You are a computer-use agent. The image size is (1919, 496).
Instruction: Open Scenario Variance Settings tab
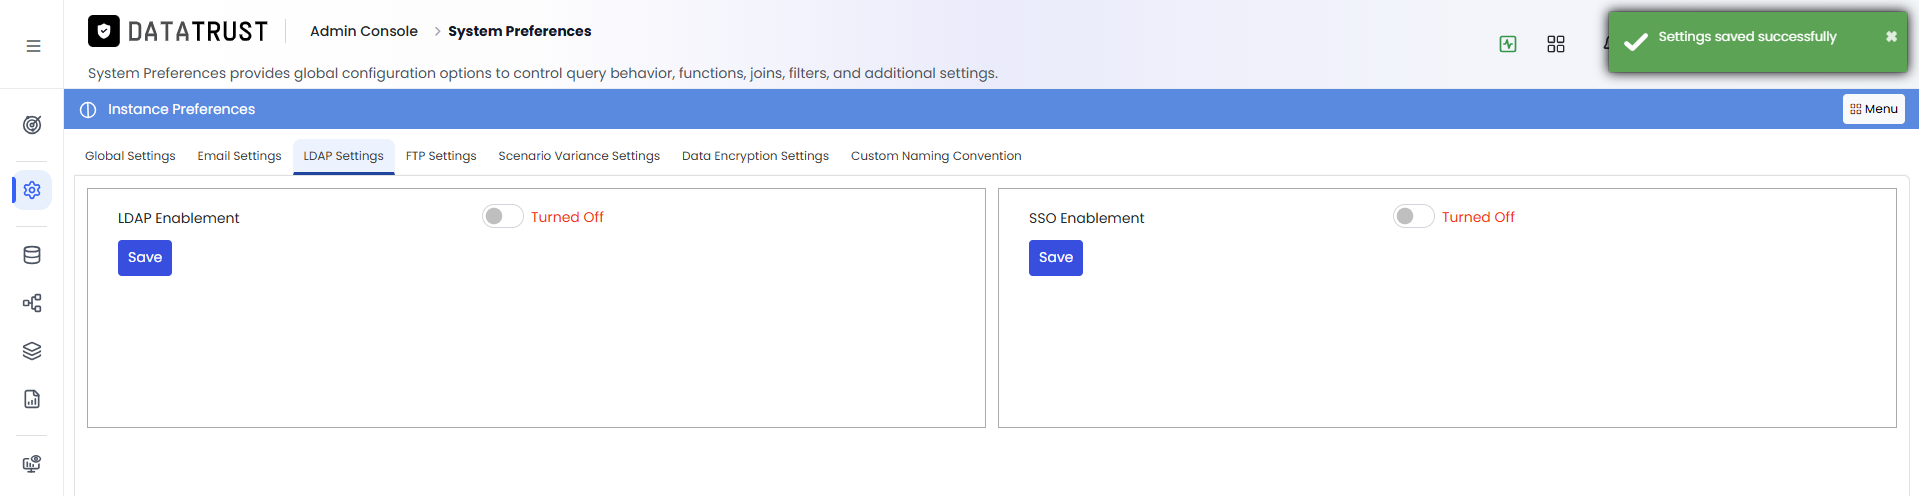pos(579,156)
